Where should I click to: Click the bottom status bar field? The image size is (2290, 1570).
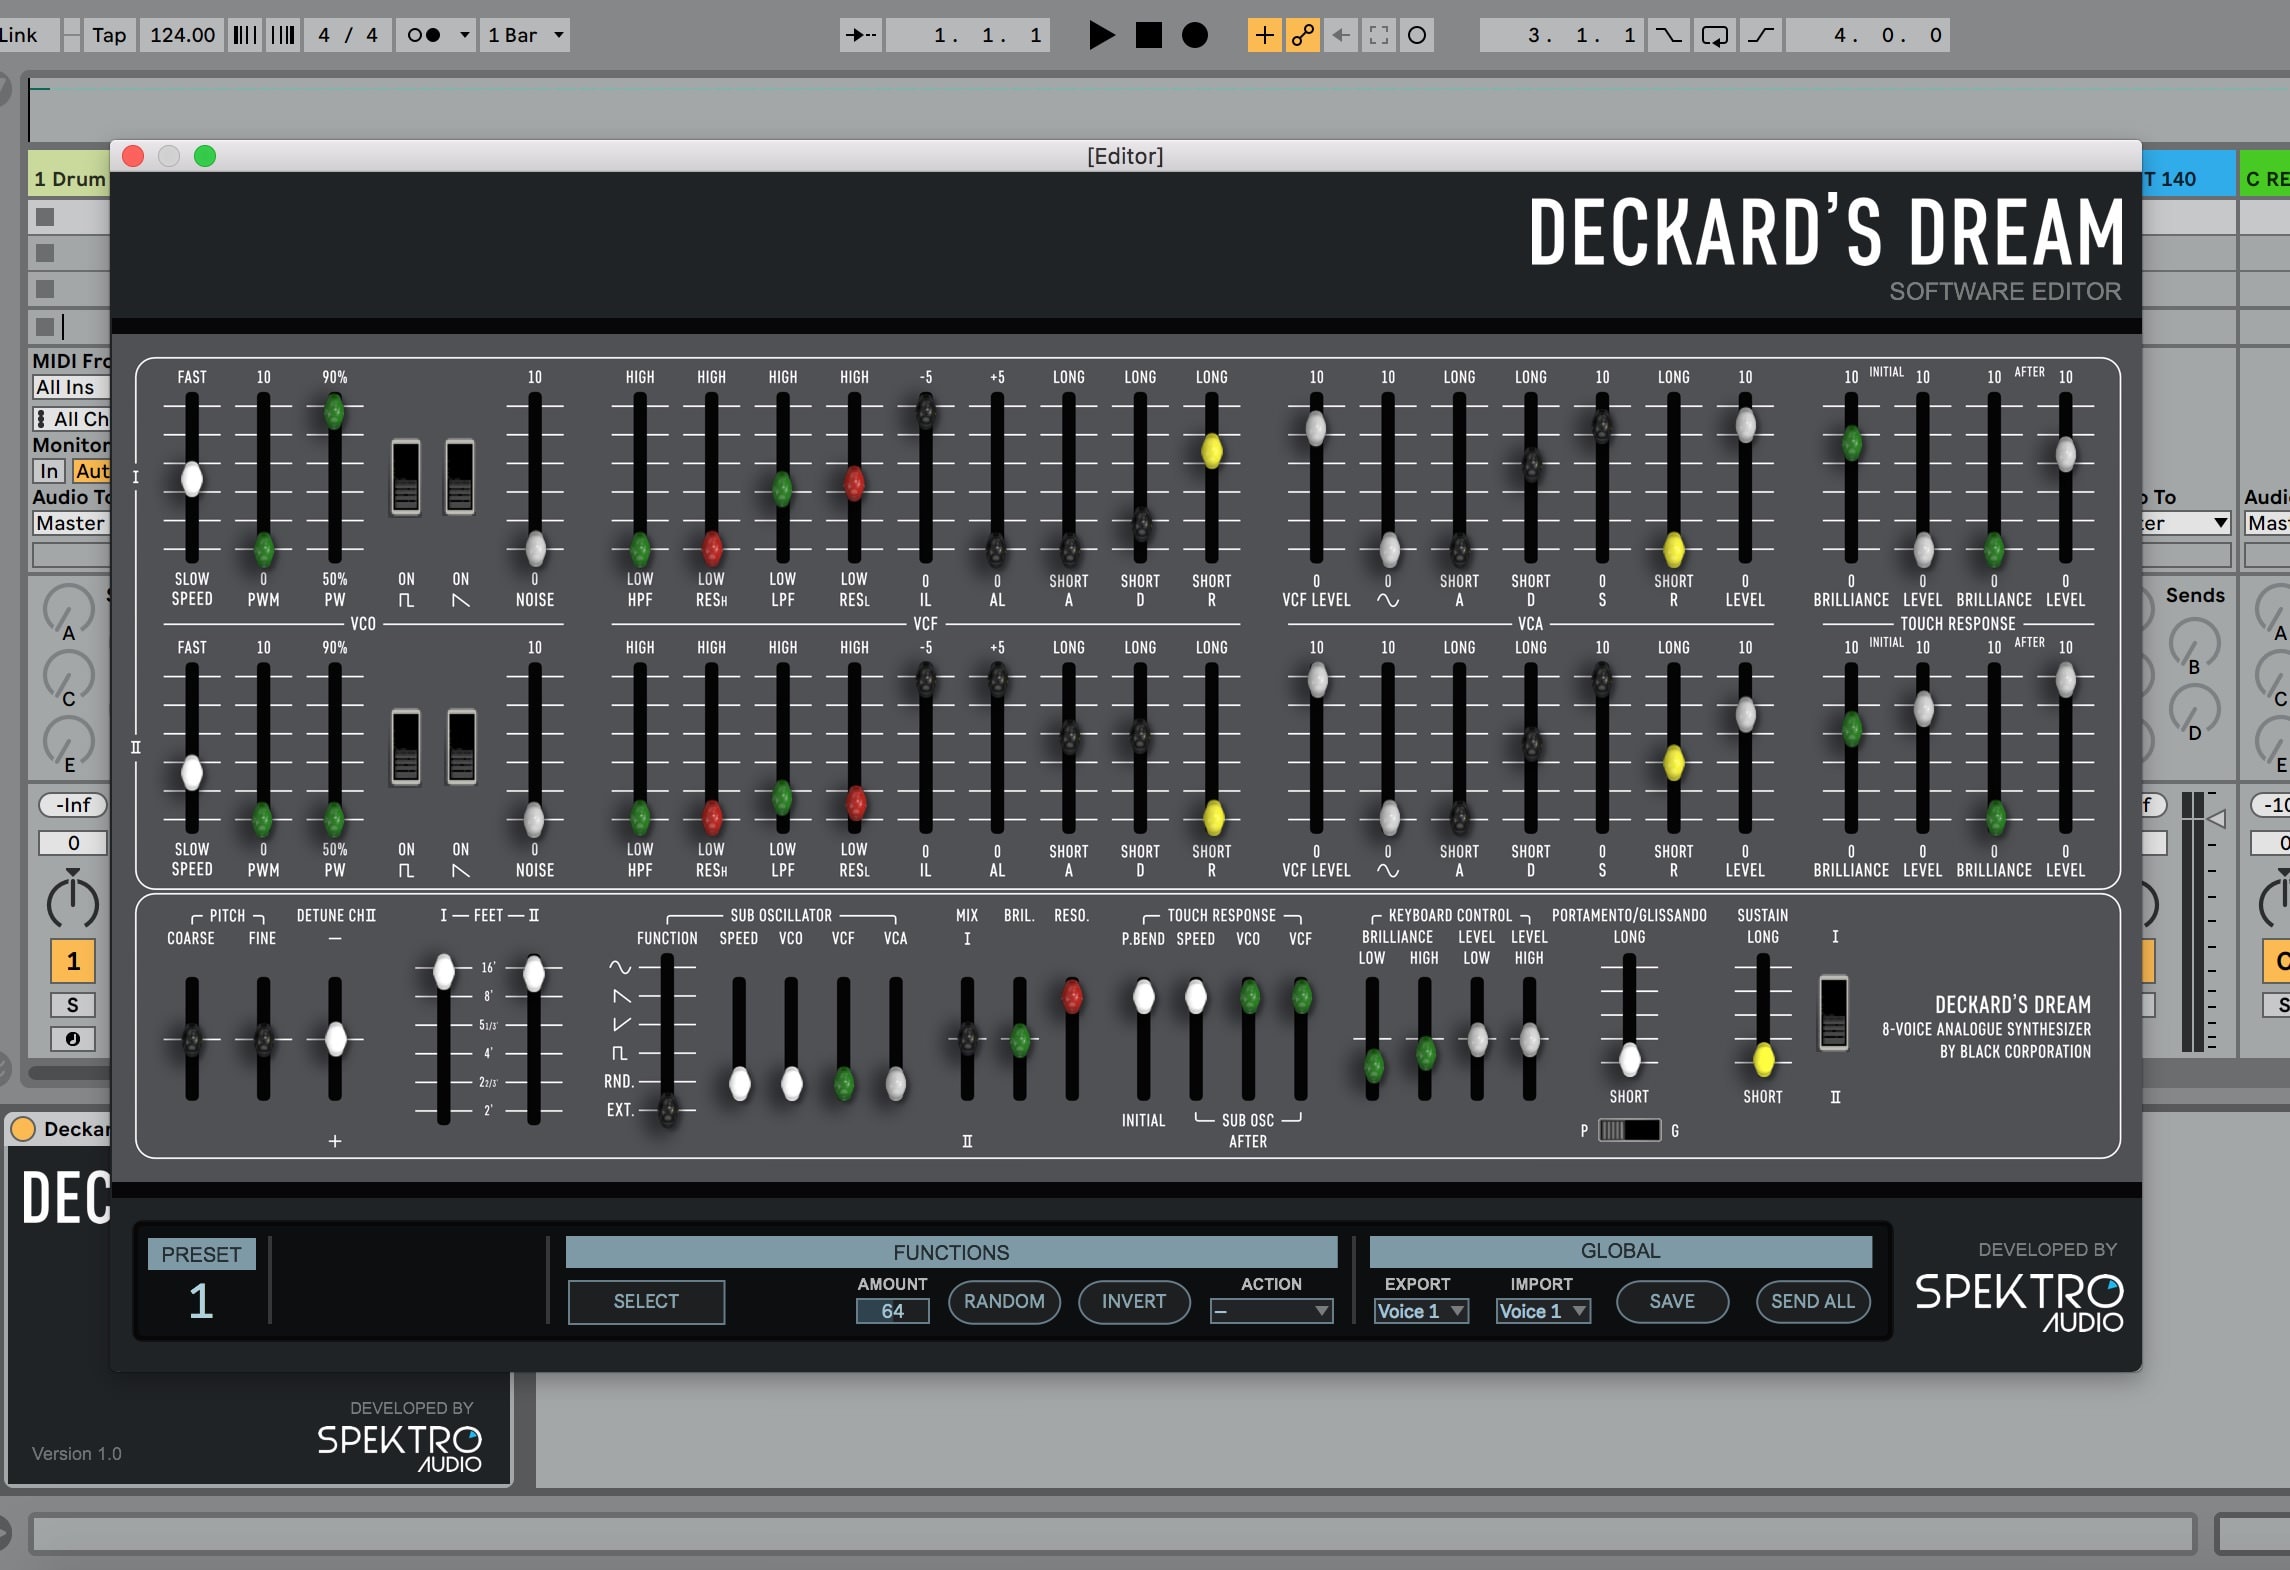1112,1535
